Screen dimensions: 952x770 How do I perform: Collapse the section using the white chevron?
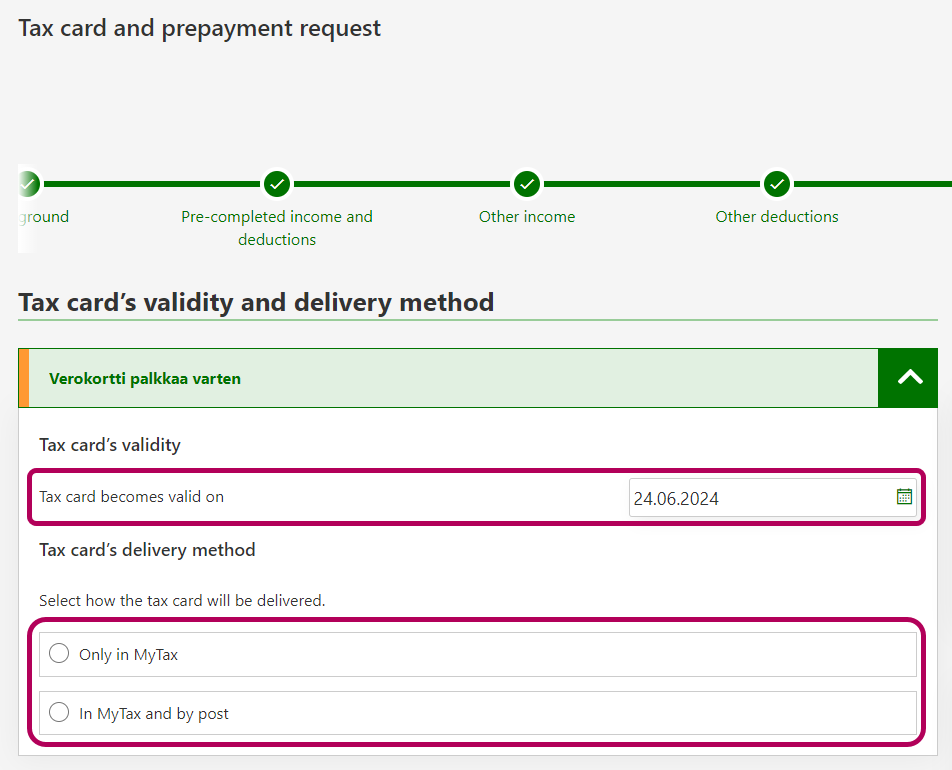point(908,378)
